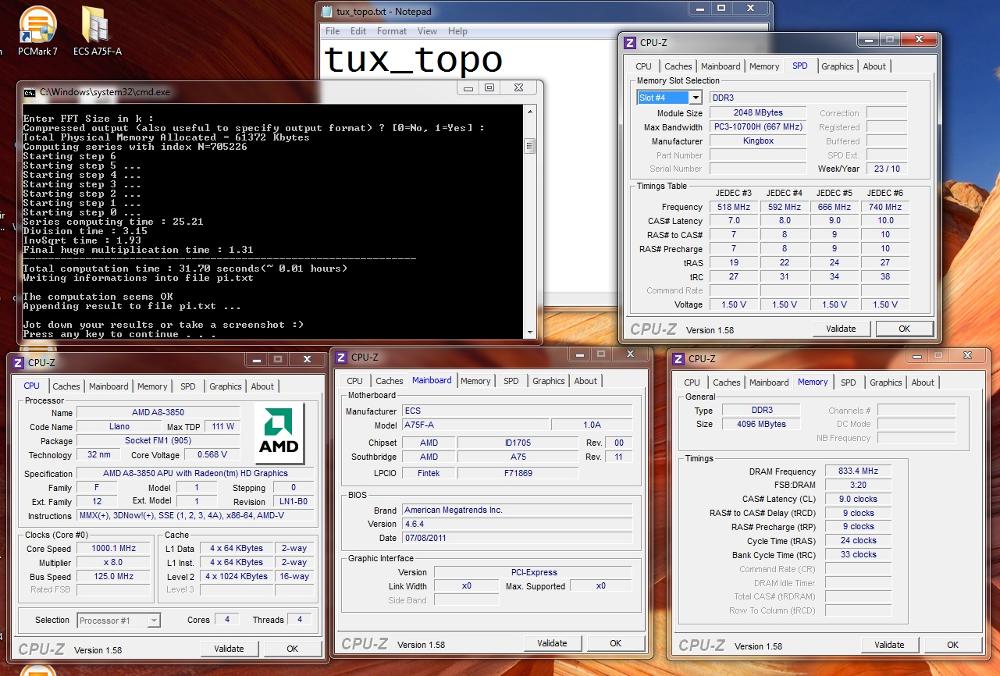Open the File menu in Notepad
This screenshot has height=676, width=1000.
click(x=332, y=31)
